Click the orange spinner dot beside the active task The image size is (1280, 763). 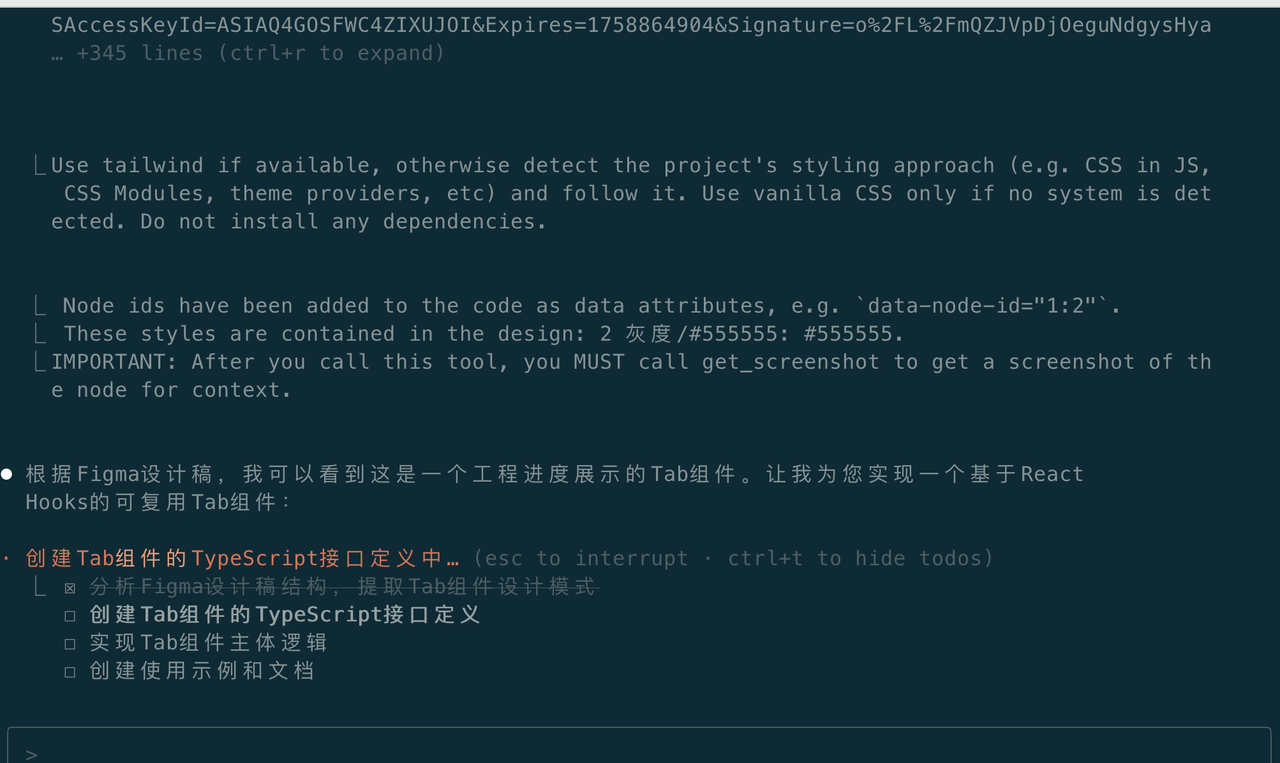coord(6,558)
